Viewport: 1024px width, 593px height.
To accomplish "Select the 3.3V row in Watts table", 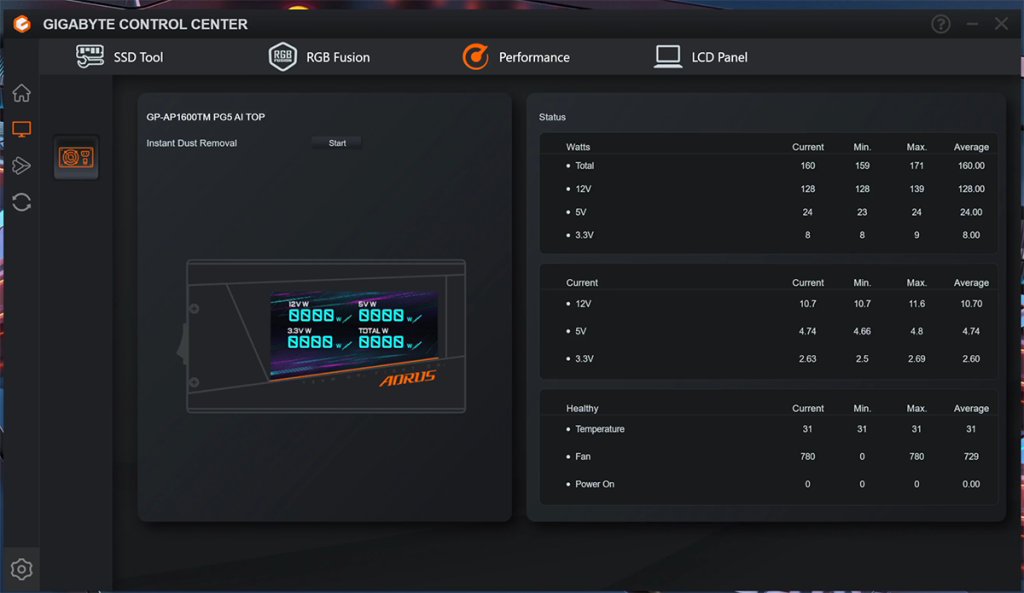I will (x=769, y=235).
